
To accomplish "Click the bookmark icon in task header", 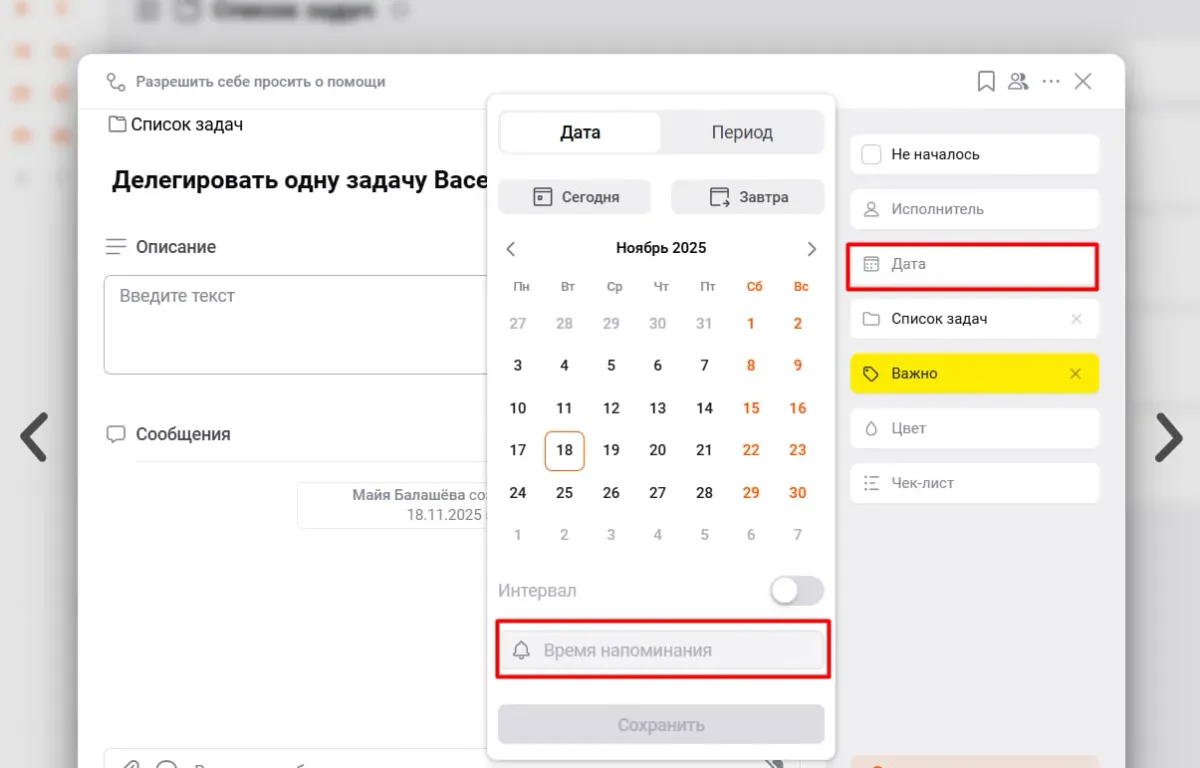I will [x=986, y=82].
